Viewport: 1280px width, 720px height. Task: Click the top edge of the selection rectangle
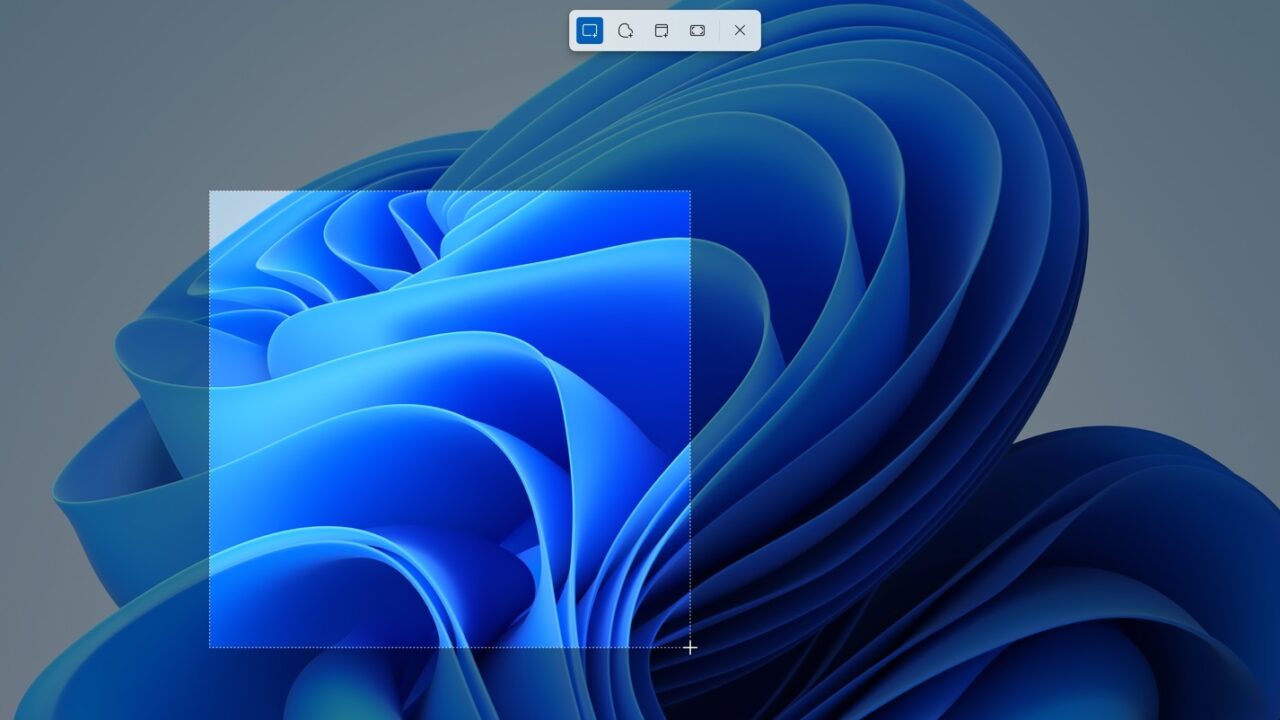450,191
